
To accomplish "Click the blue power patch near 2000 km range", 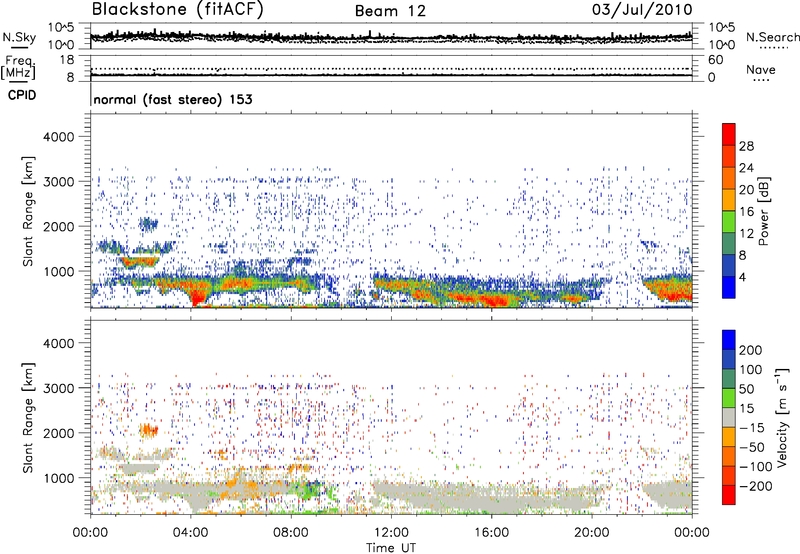I will (148, 224).
